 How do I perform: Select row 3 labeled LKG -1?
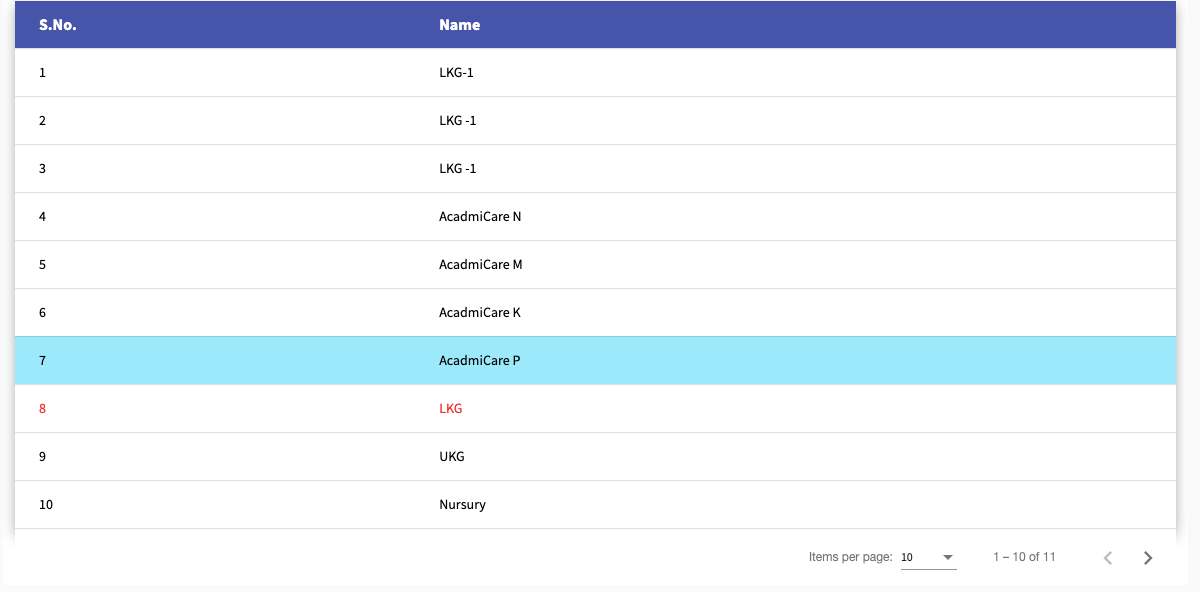(458, 168)
